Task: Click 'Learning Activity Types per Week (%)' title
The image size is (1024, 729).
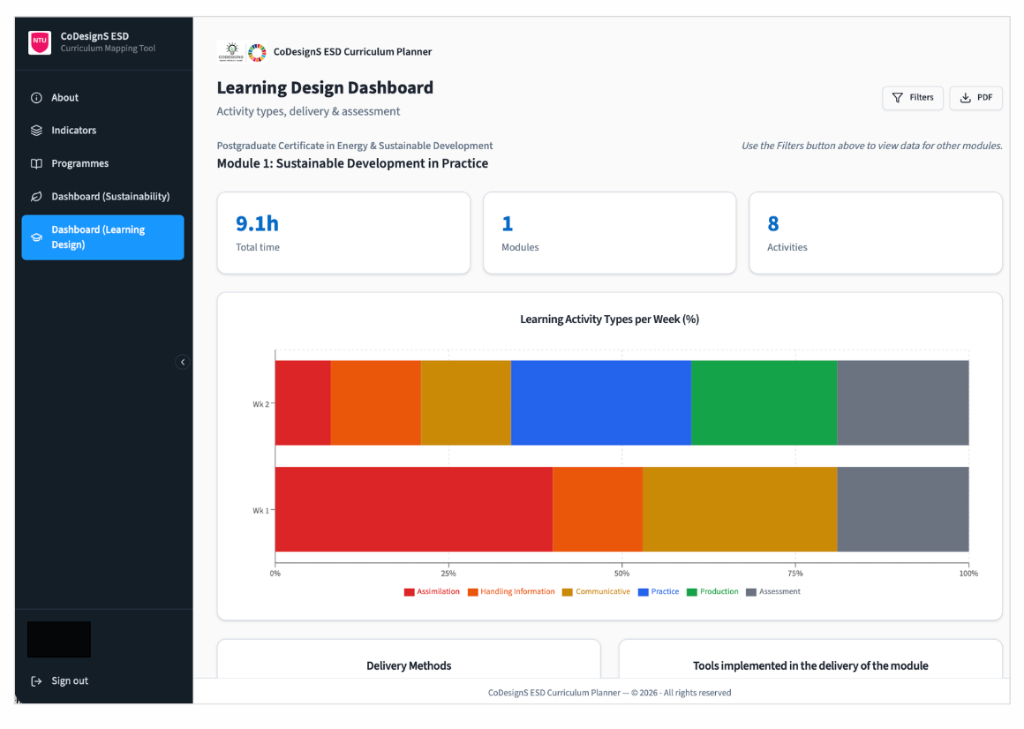Action: tap(609, 319)
